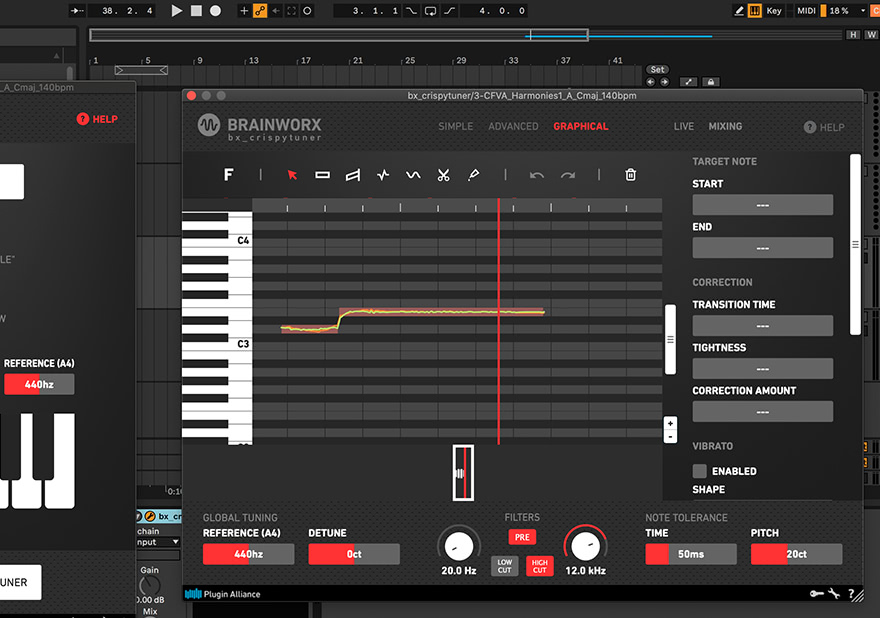The image size is (880, 618).
Task: Open the chain input dropdown
Action: [x=158, y=542]
